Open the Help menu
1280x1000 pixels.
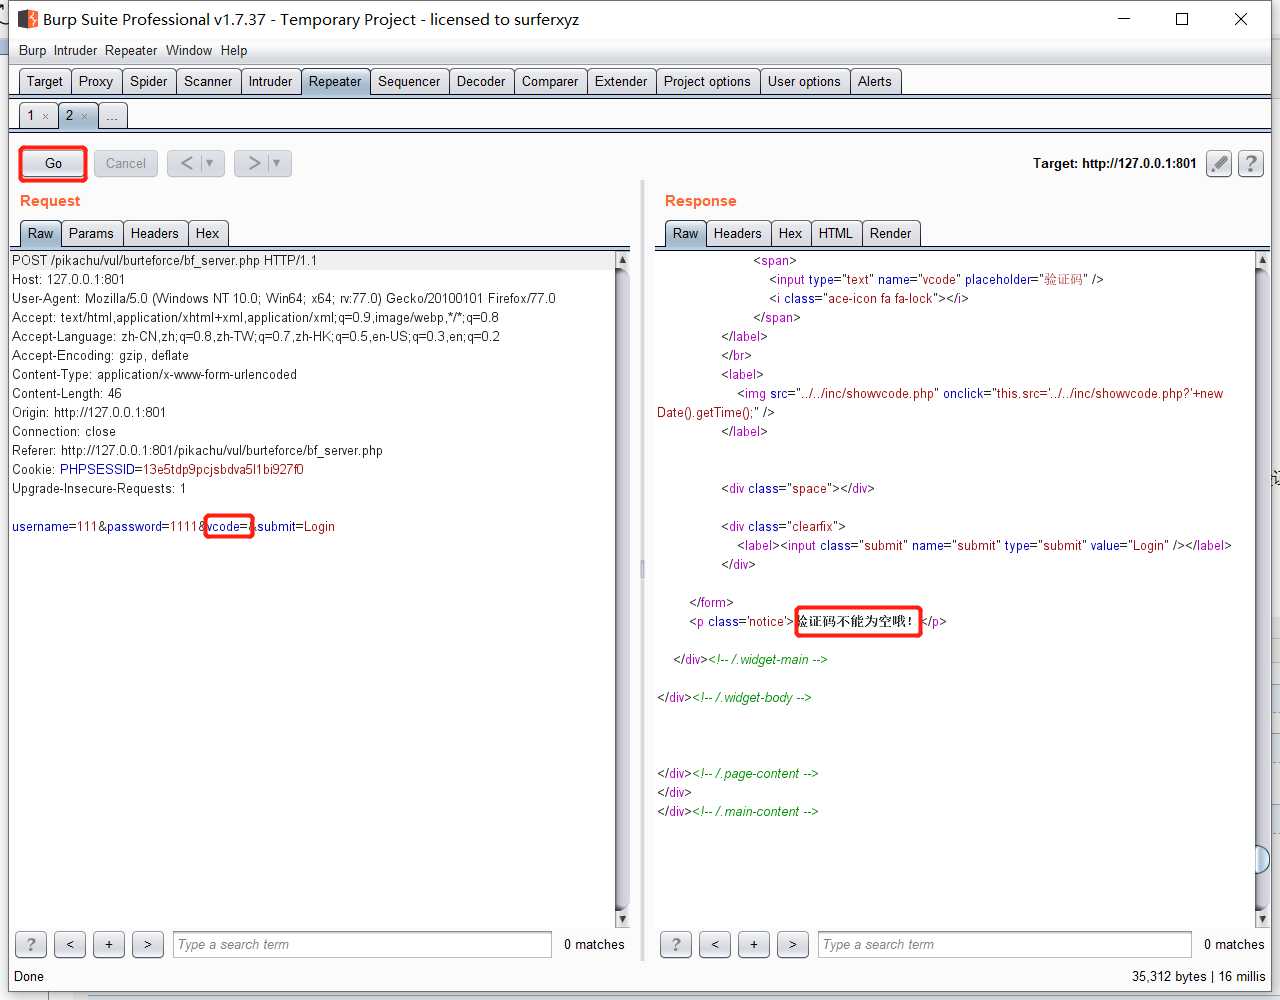pyautogui.click(x=234, y=50)
